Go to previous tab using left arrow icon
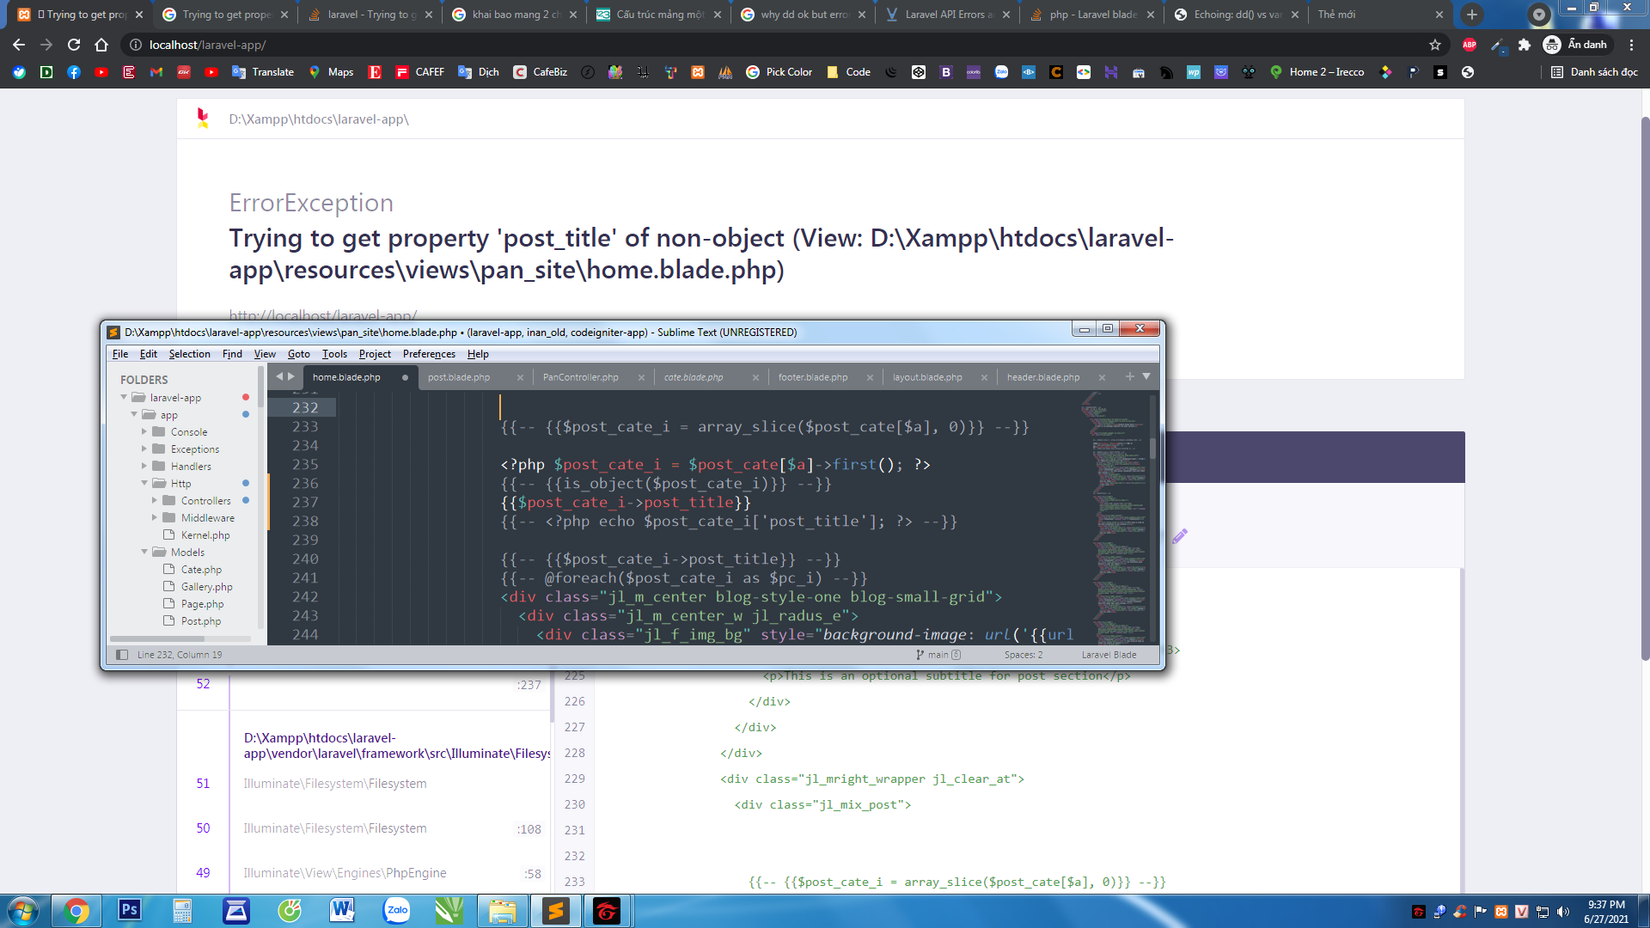 280,377
